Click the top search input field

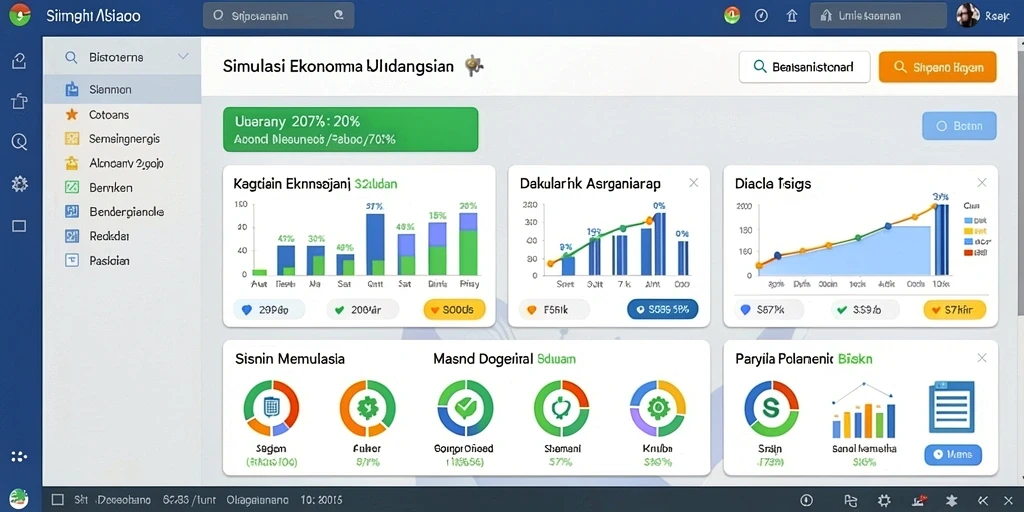(x=279, y=16)
